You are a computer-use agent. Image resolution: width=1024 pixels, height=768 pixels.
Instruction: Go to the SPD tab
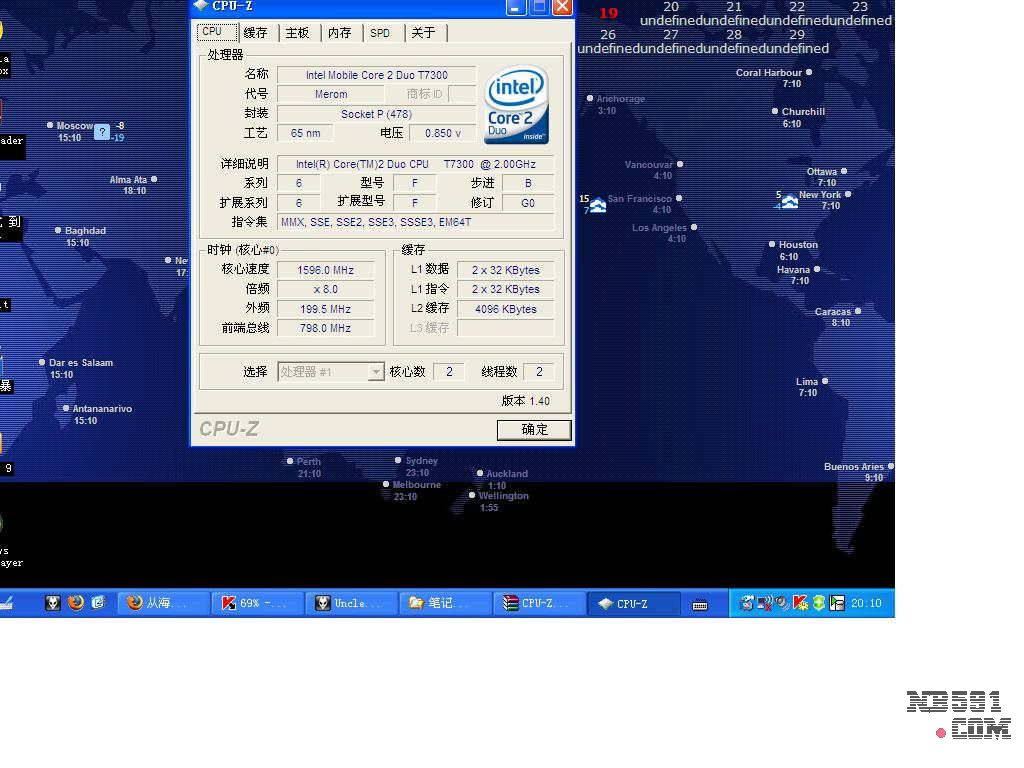point(380,33)
